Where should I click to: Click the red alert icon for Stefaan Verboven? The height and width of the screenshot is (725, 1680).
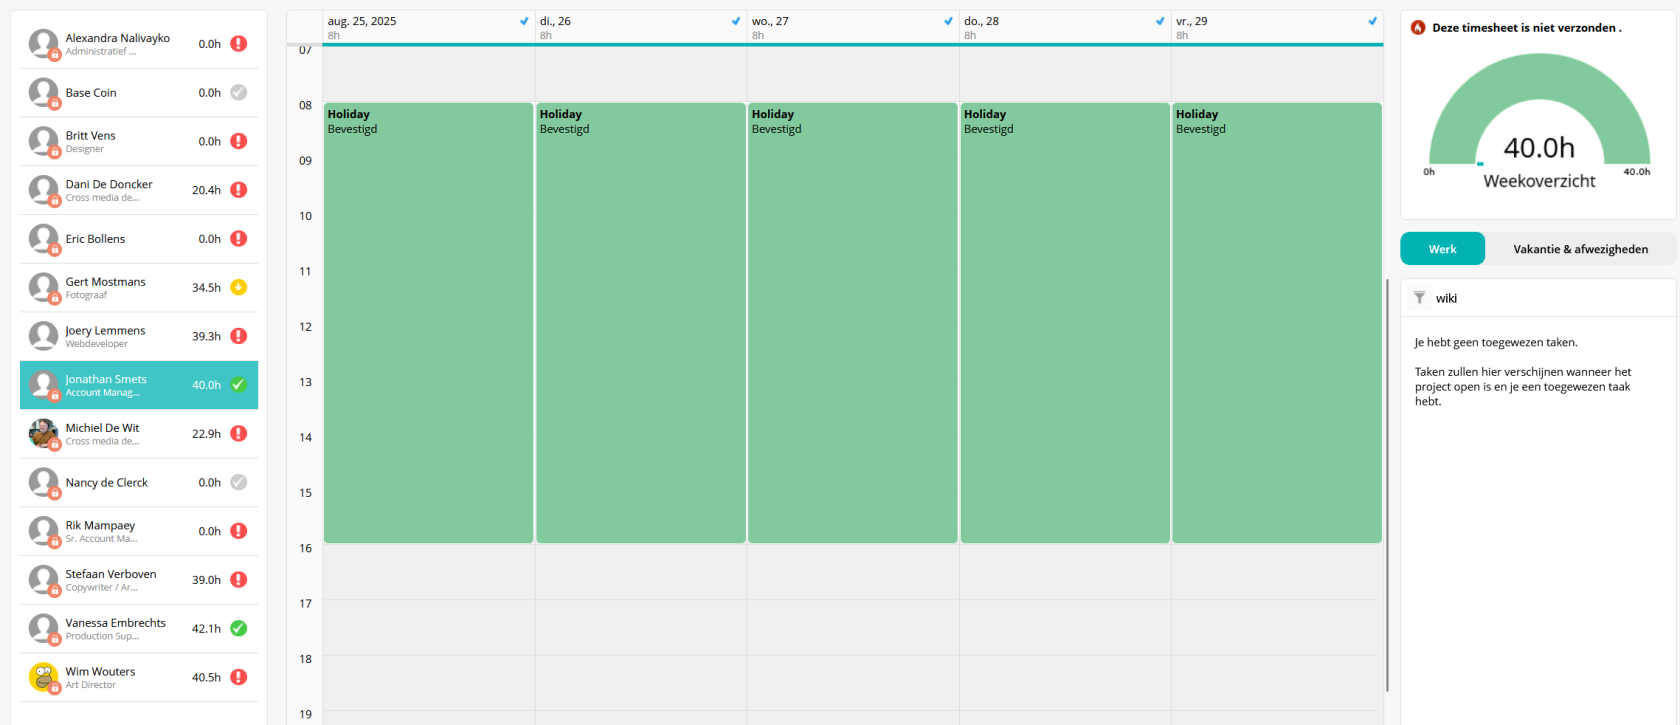[x=238, y=580]
